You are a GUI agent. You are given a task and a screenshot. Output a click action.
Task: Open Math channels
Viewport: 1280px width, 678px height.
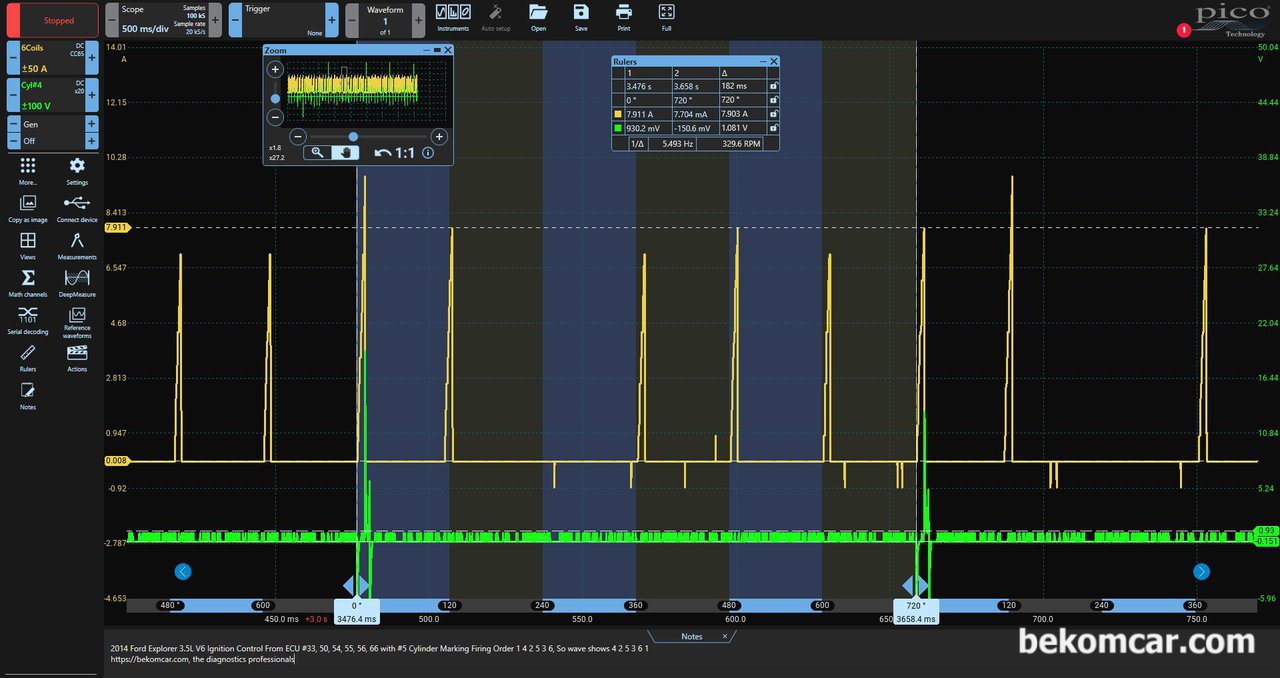[28, 282]
